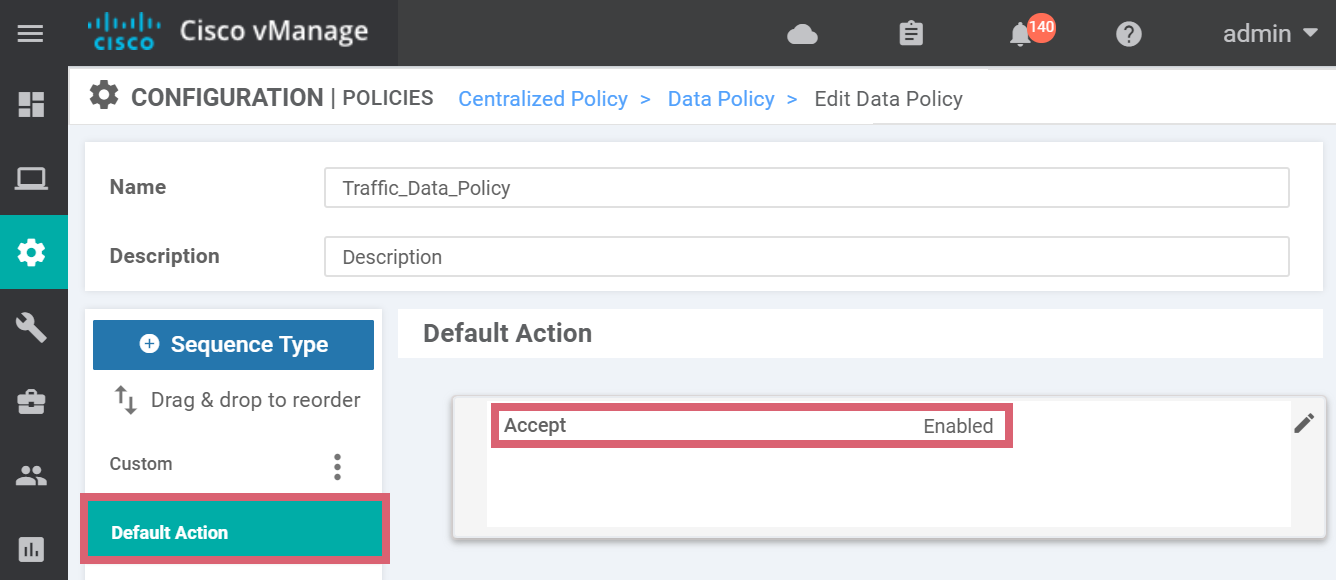
Task: Open the Dashboard from the sidebar
Action: click(x=32, y=105)
